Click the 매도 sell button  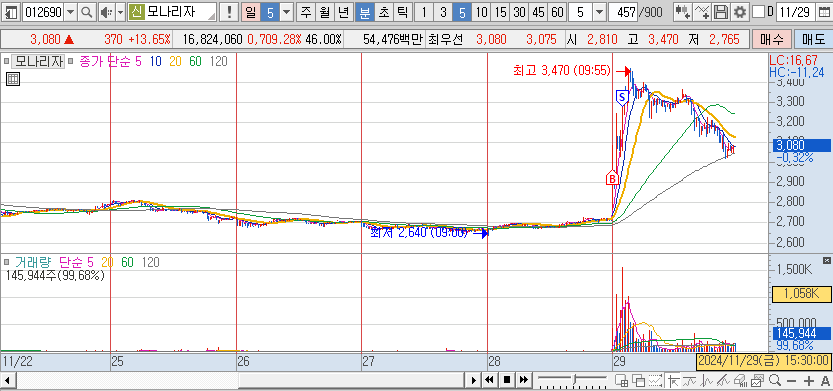click(x=813, y=39)
